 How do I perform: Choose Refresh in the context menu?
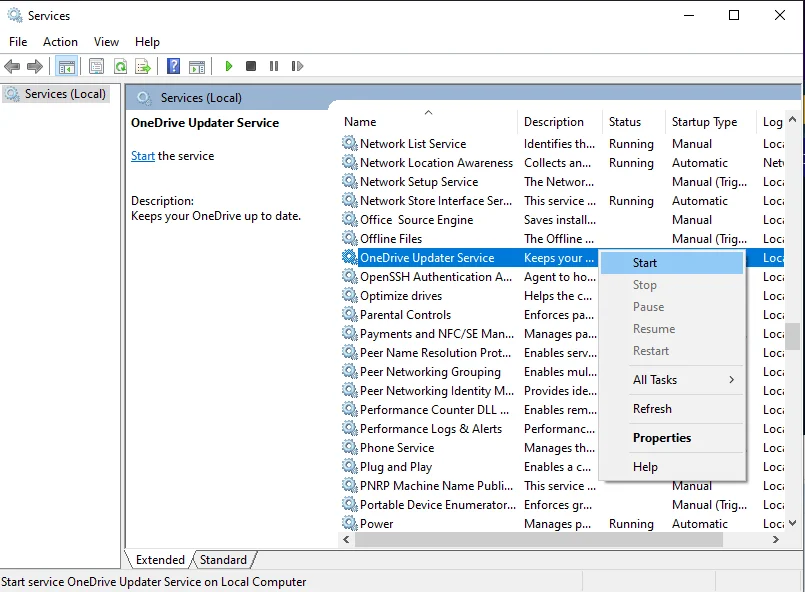[672, 409]
